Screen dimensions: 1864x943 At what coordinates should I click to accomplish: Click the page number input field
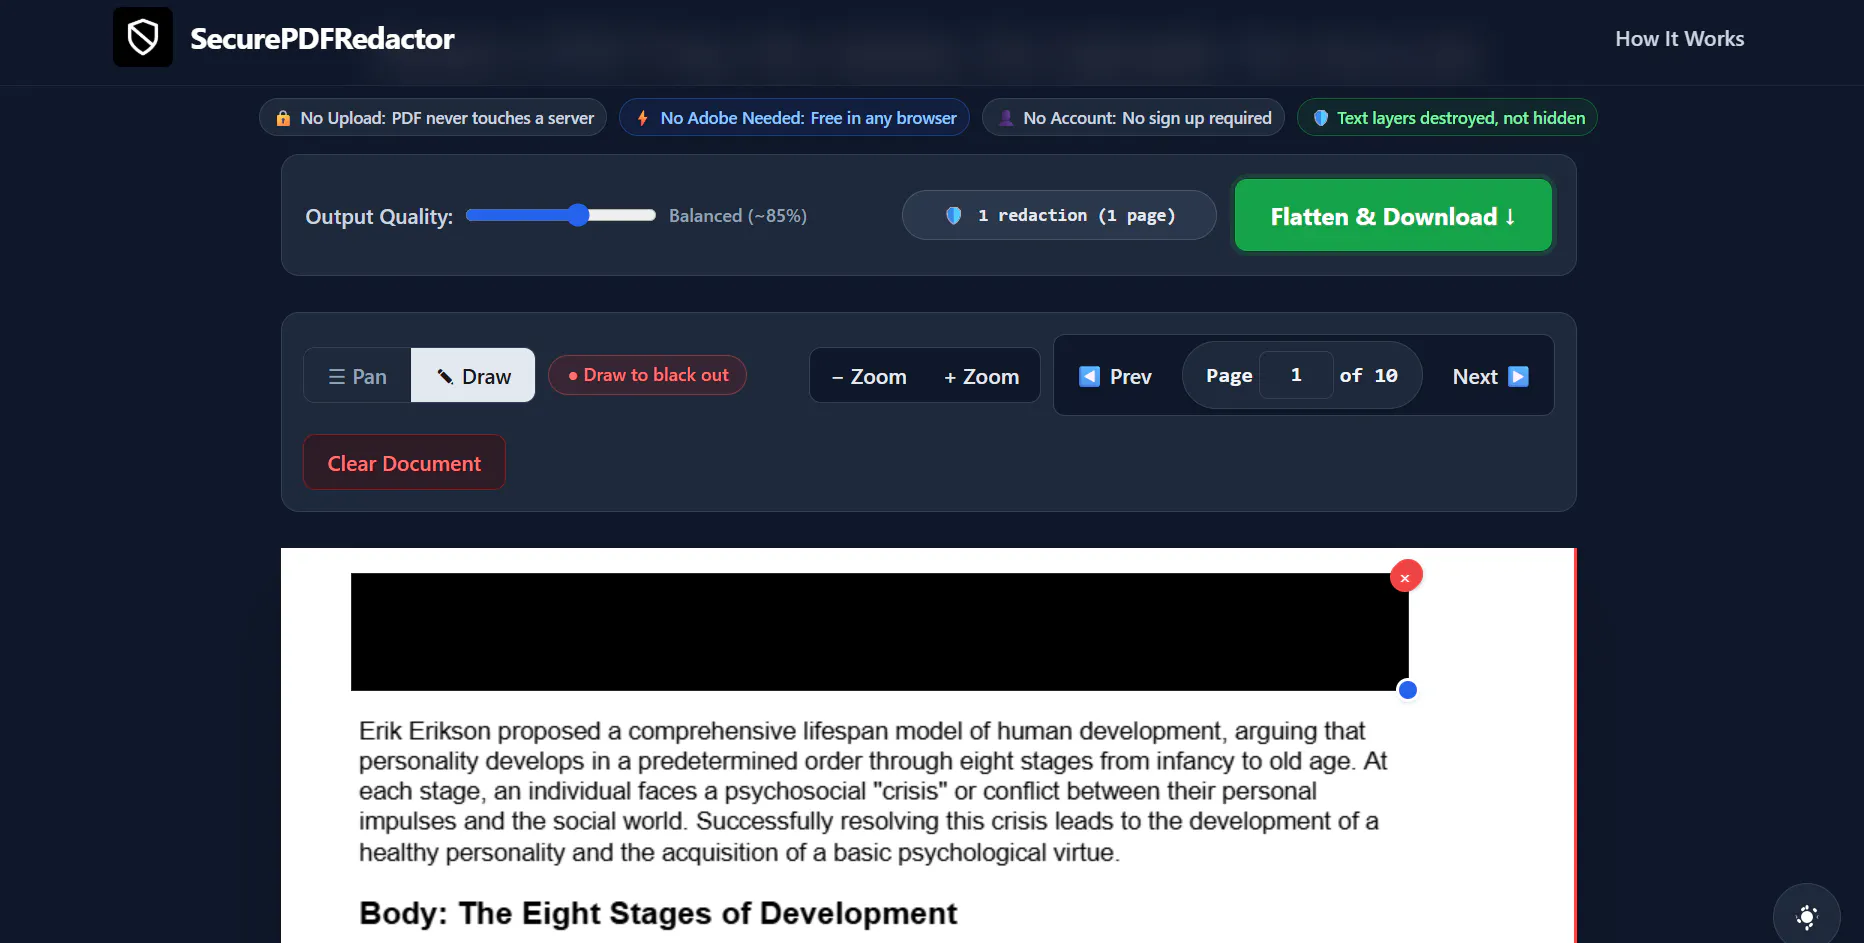1296,375
